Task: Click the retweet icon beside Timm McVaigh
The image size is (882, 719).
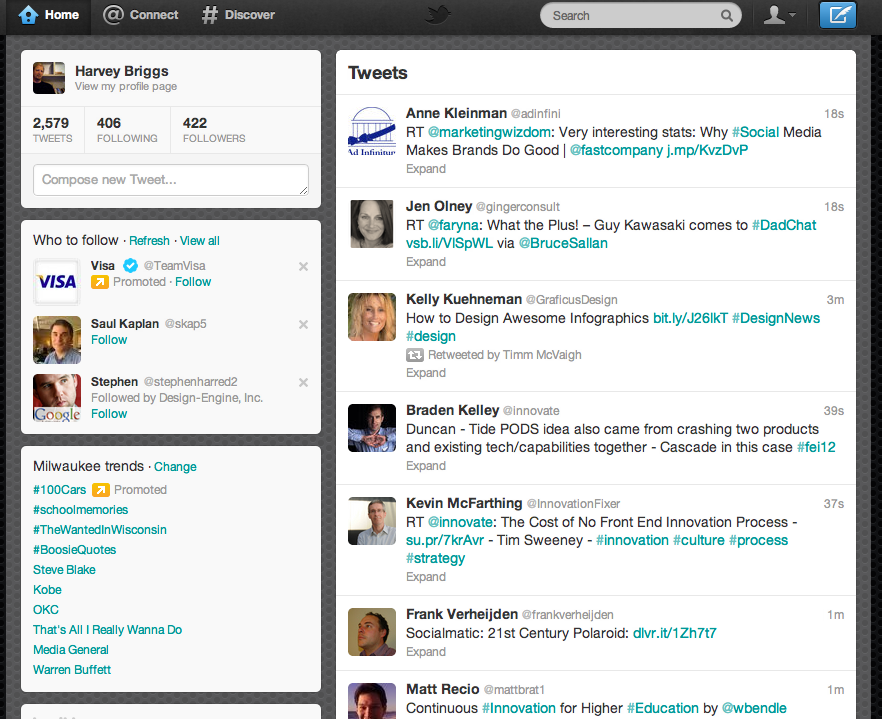Action: pos(415,354)
